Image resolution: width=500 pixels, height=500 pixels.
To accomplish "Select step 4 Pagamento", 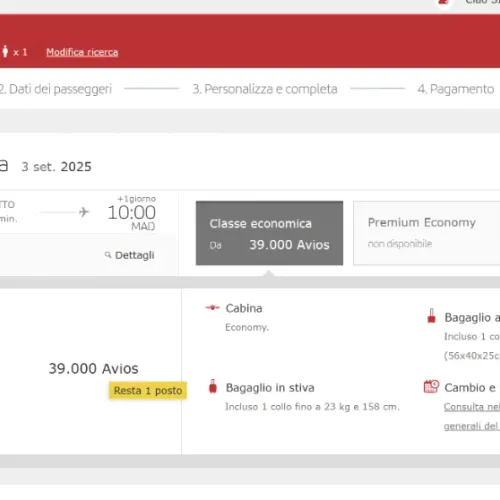I will point(456,89).
